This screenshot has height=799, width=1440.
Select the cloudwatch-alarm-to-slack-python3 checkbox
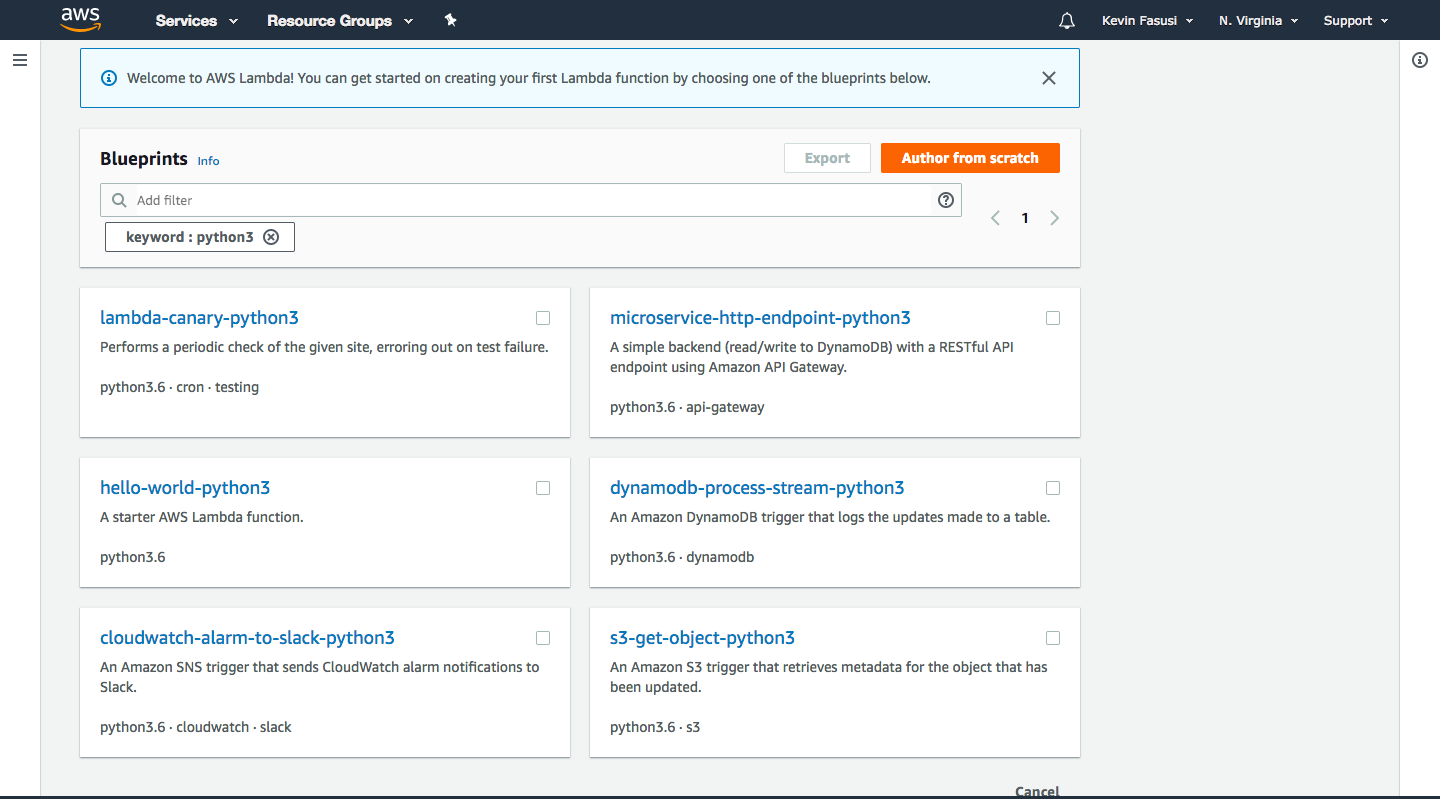(x=543, y=638)
